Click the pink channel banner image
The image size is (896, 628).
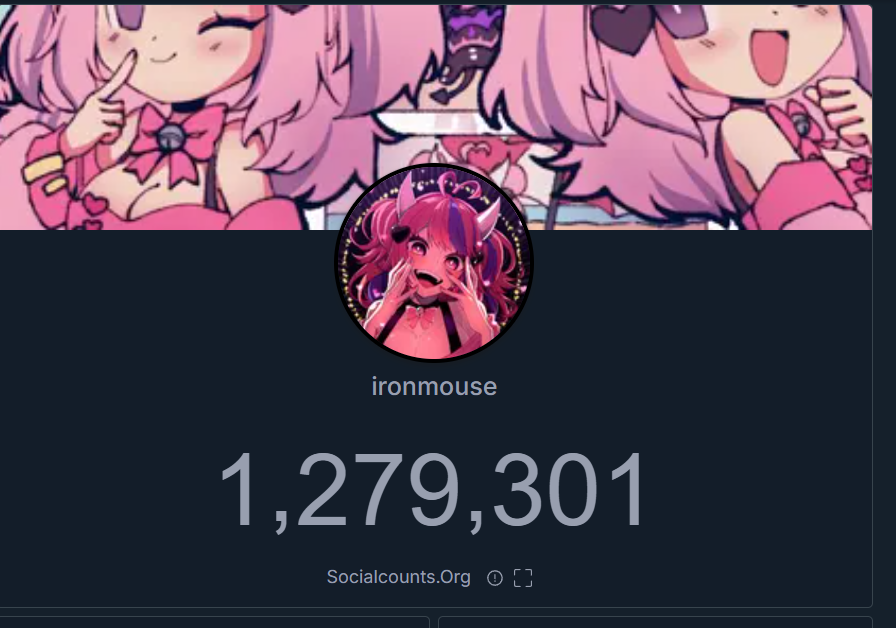tap(435, 117)
